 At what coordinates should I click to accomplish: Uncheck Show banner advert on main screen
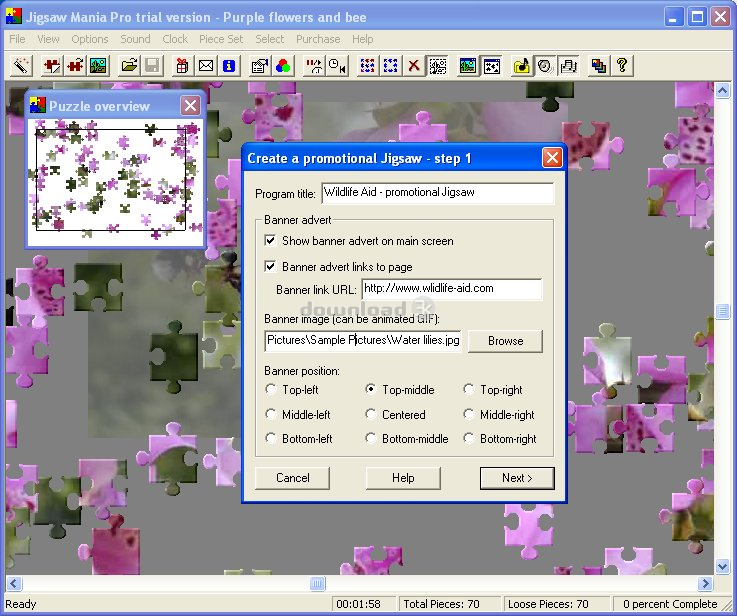(271, 241)
